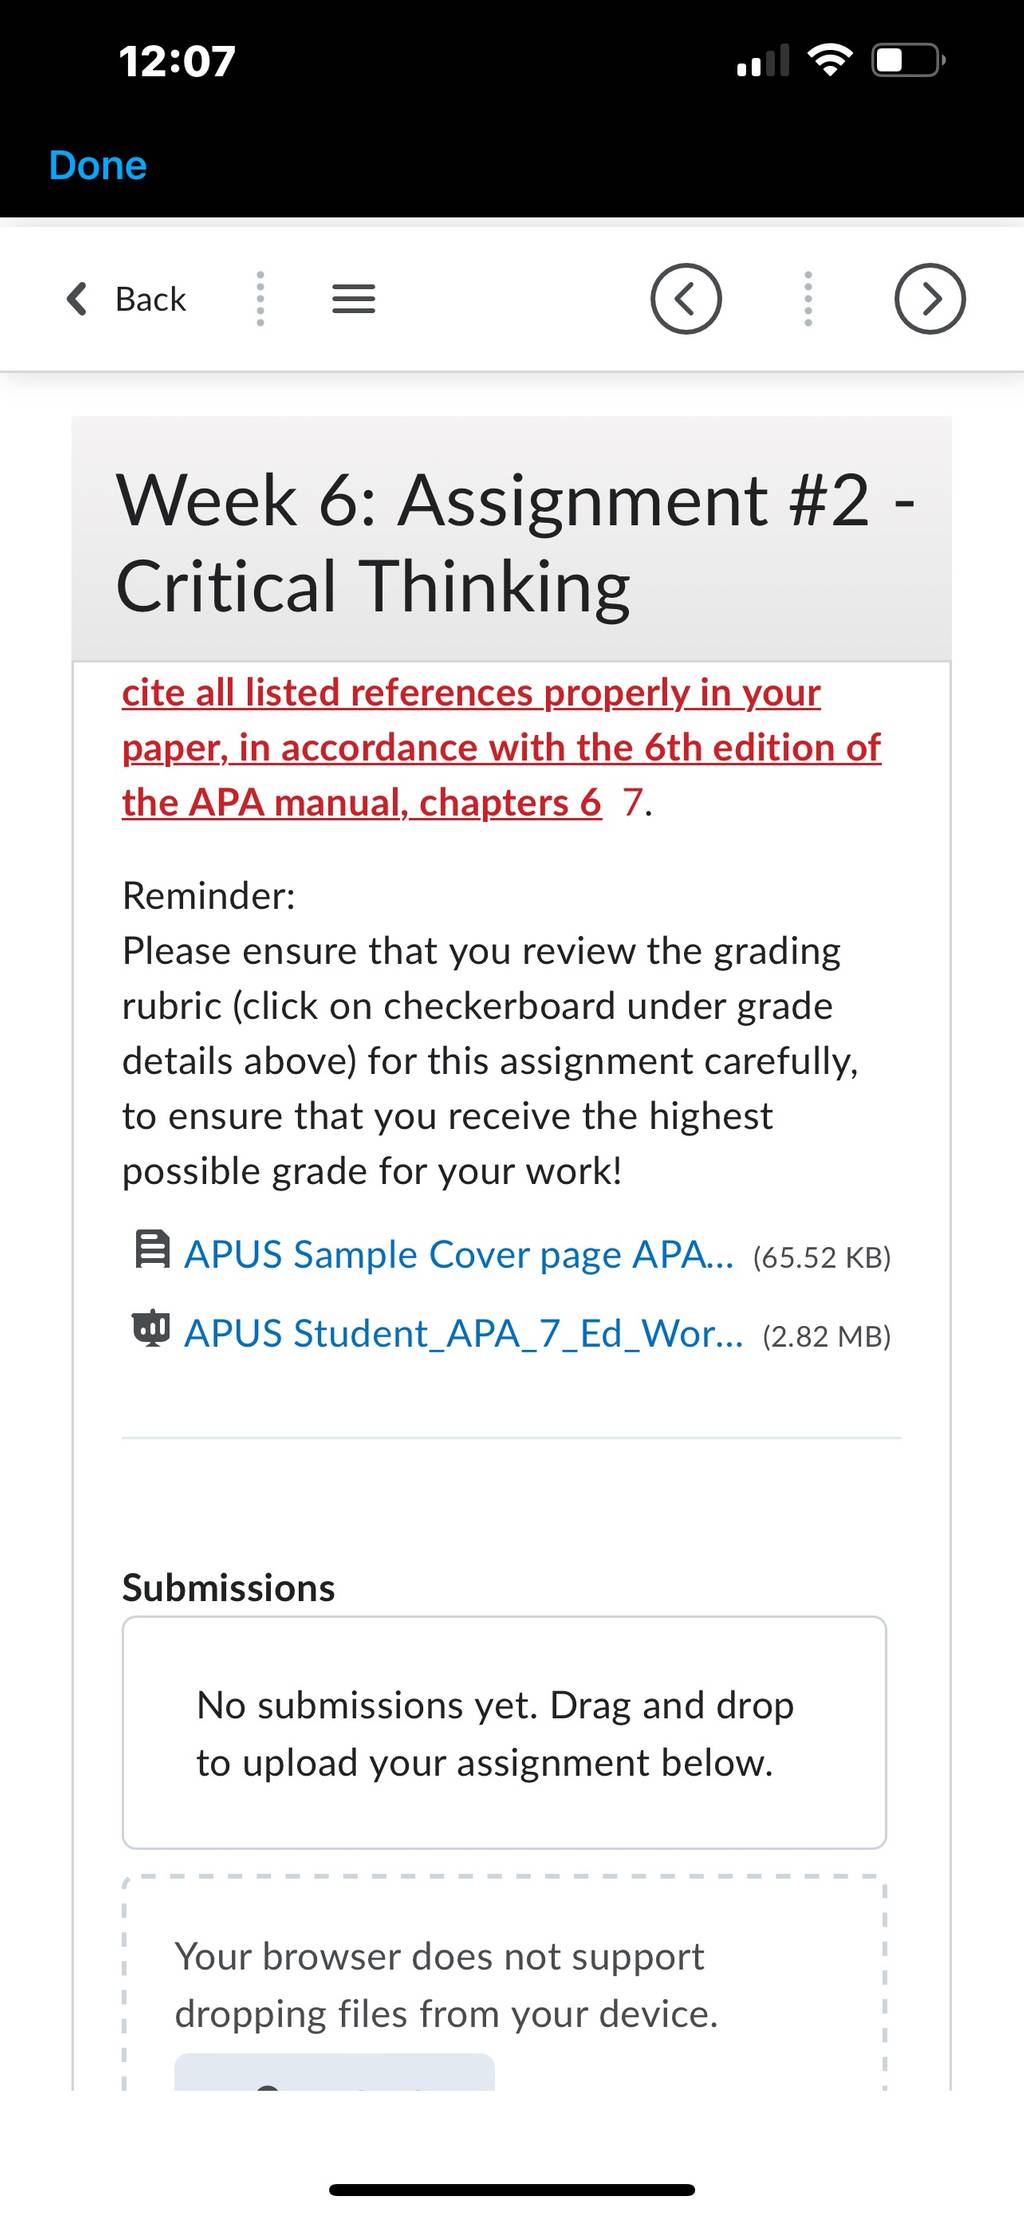This screenshot has width=1024, height=2215.
Task: Click the document icon beside Sample Cover page
Action: point(151,1249)
